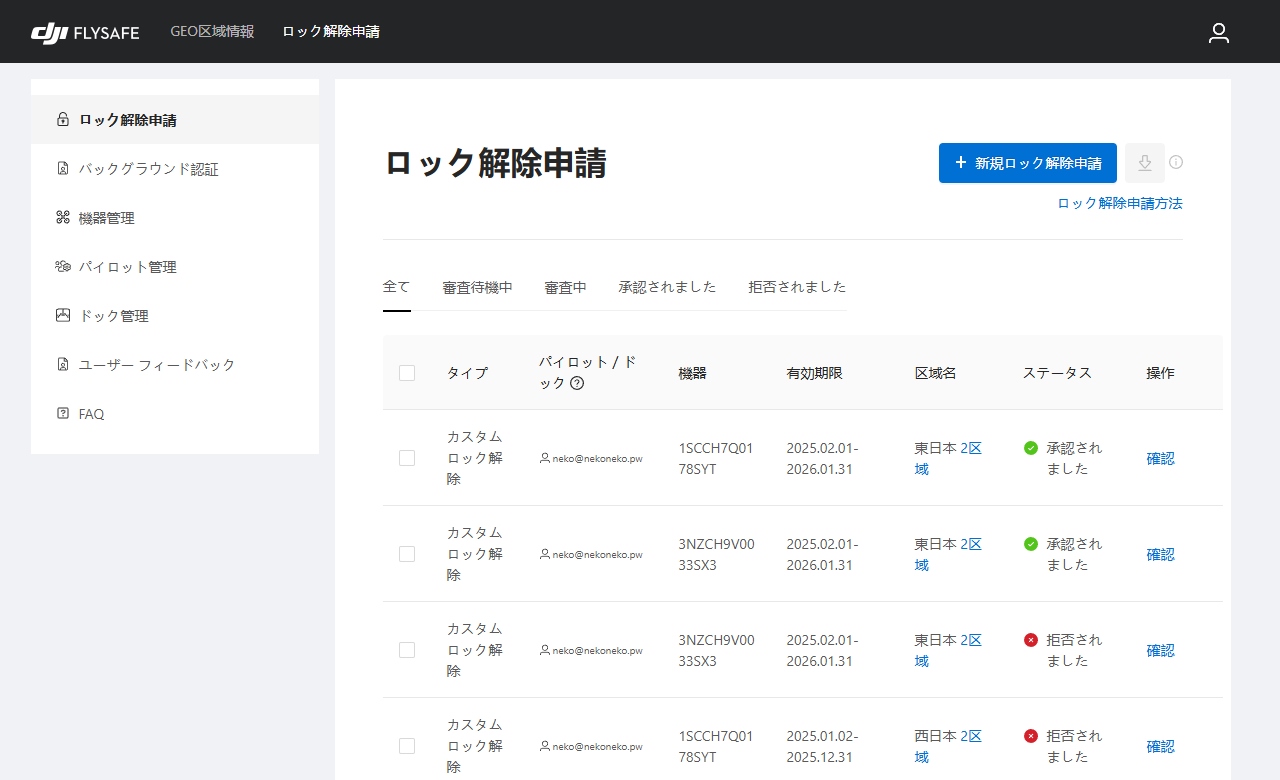
Task: Click the DJI FlySafe logo
Action: click(85, 32)
